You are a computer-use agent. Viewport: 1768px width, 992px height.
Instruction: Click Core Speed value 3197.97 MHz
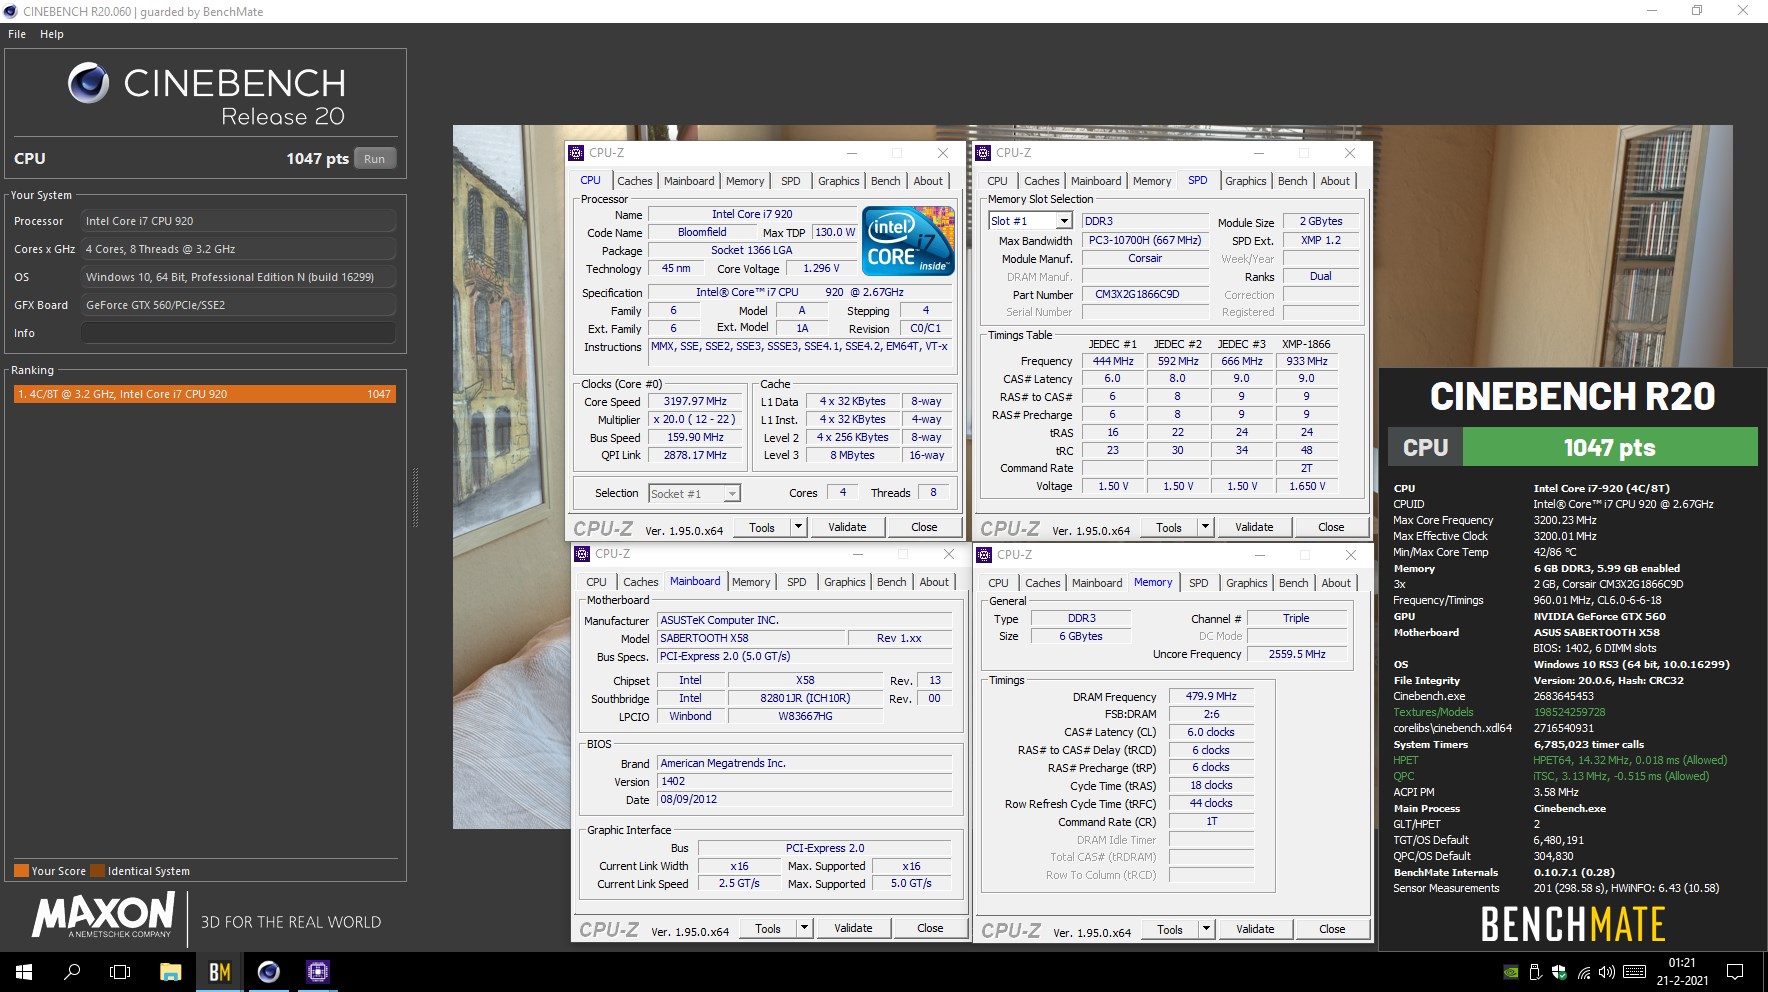(x=696, y=401)
